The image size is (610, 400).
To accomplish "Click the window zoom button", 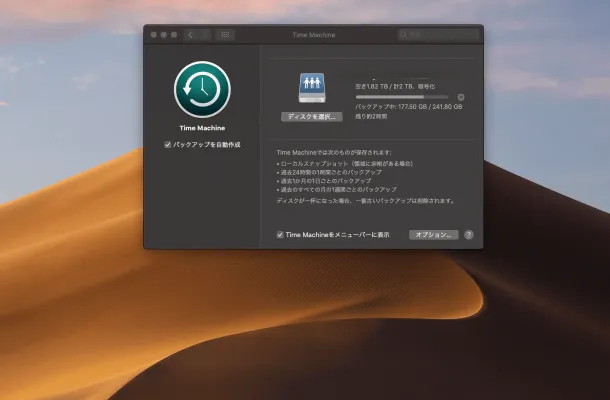I will pos(174,34).
